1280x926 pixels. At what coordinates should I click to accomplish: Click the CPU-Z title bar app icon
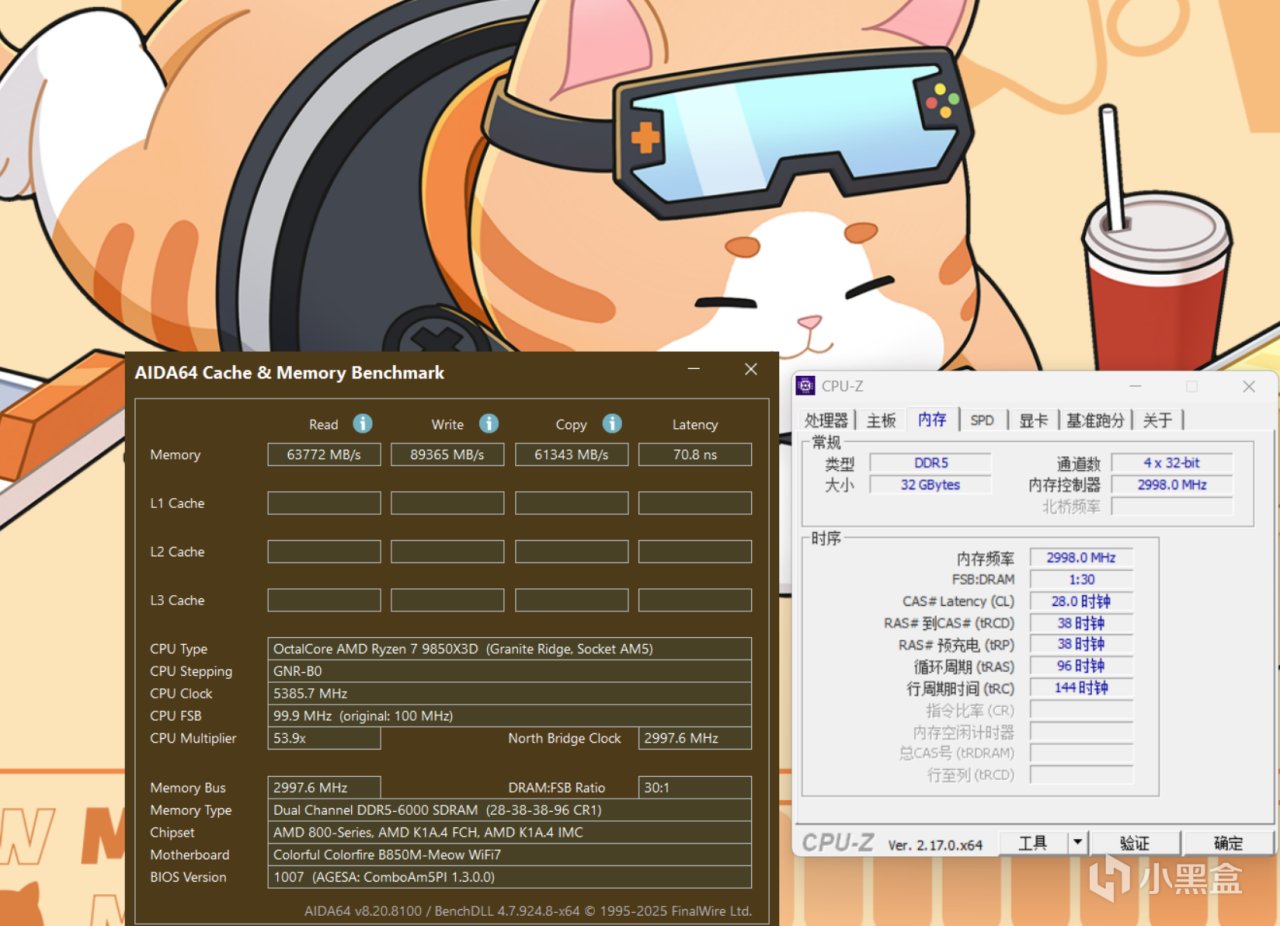(x=806, y=386)
